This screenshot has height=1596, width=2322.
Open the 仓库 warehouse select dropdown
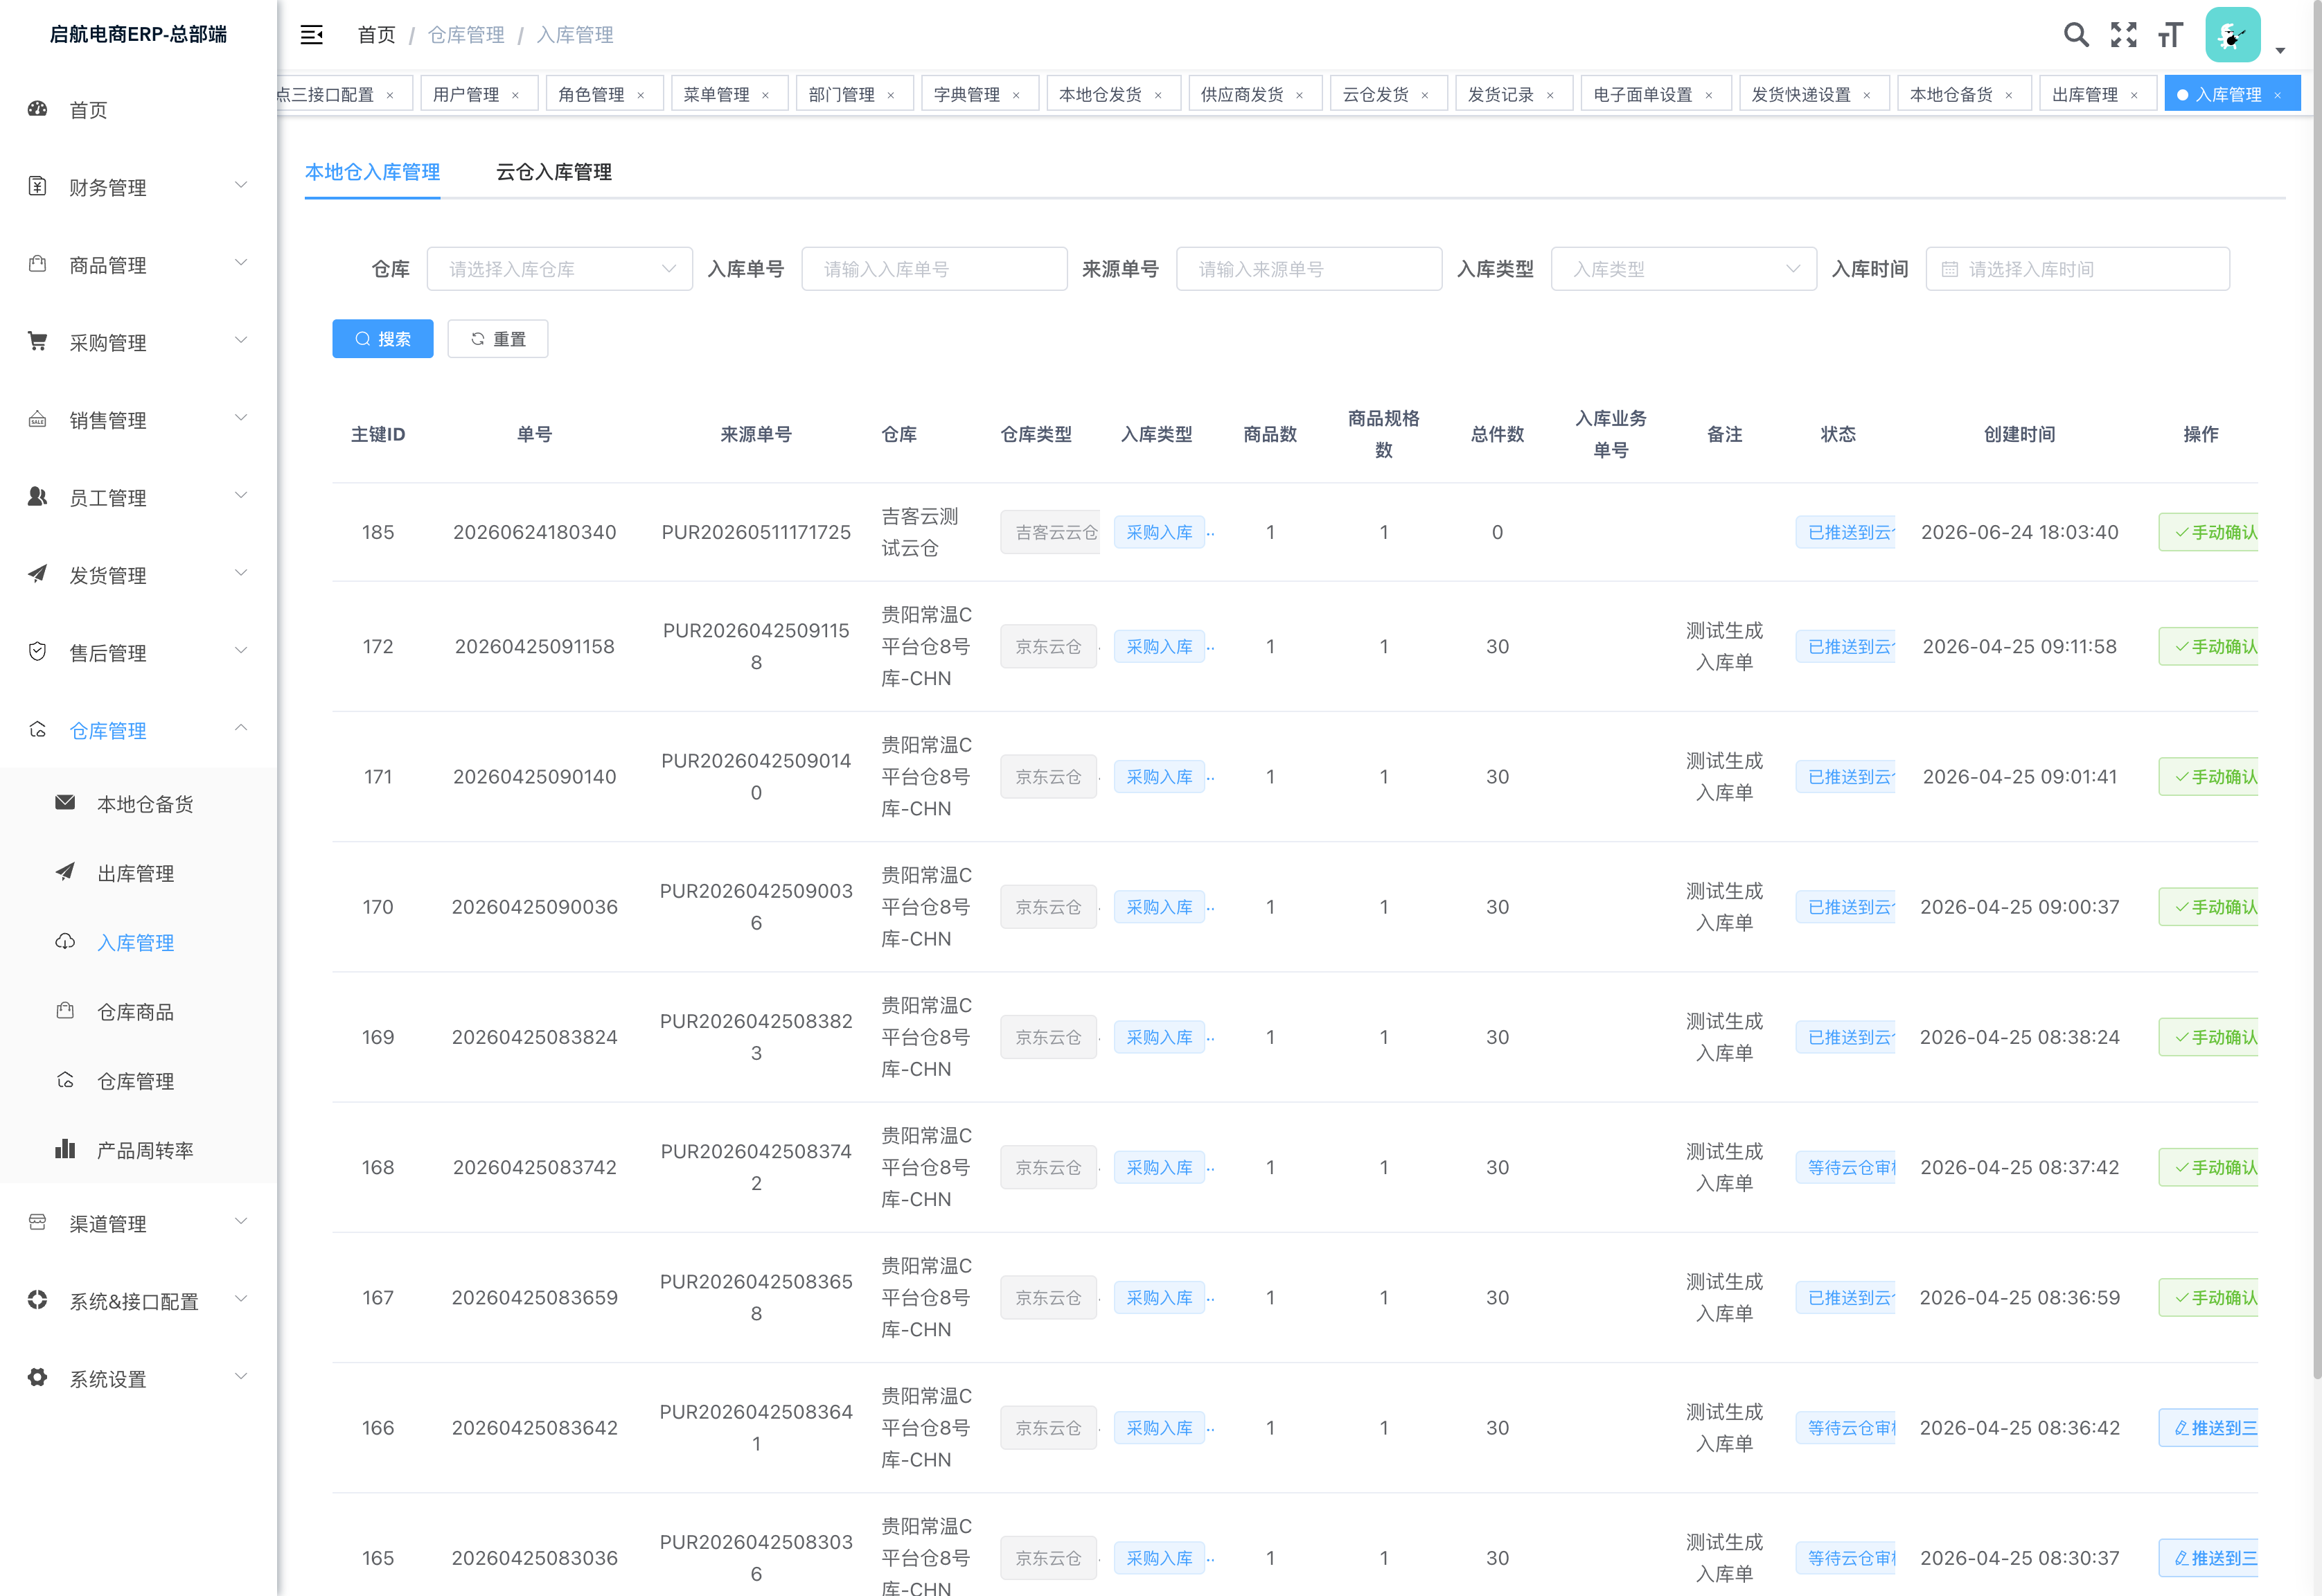(x=559, y=269)
